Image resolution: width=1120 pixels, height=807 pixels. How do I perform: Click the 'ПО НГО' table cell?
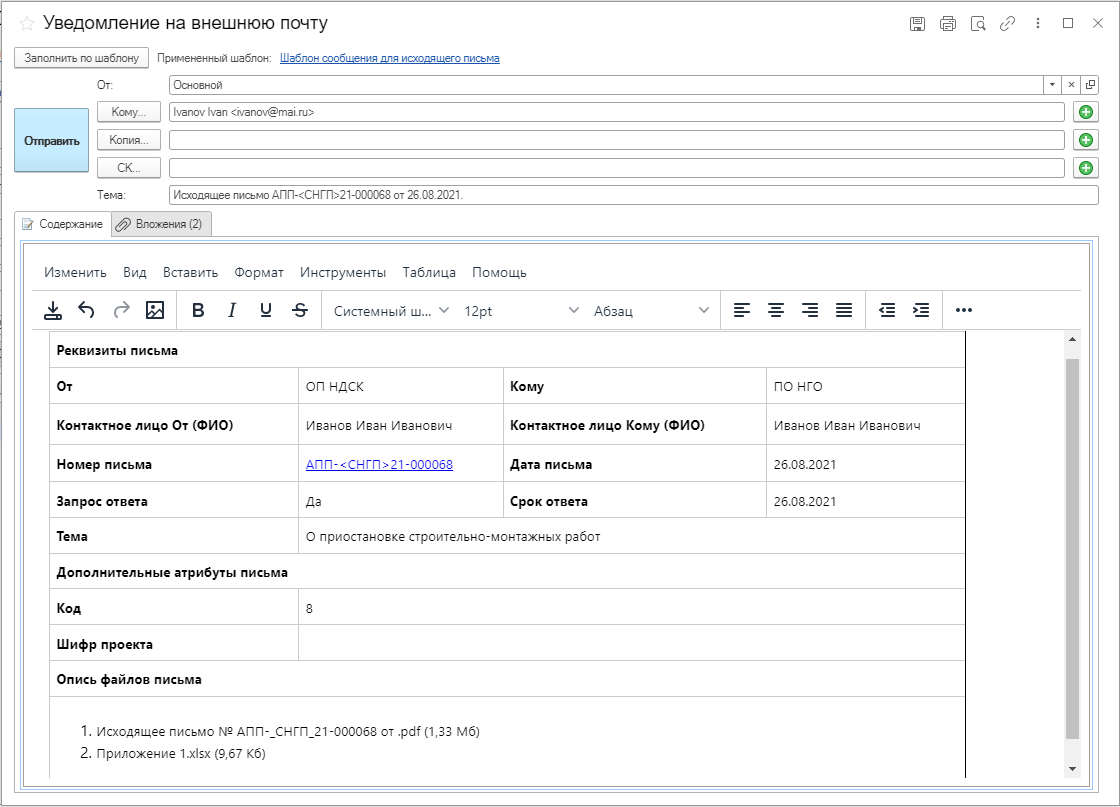[x=865, y=386]
